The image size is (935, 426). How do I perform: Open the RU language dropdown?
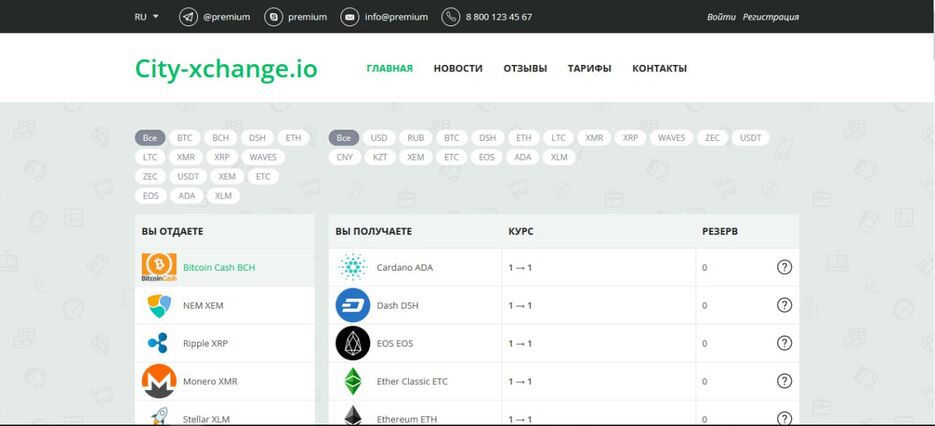click(147, 17)
